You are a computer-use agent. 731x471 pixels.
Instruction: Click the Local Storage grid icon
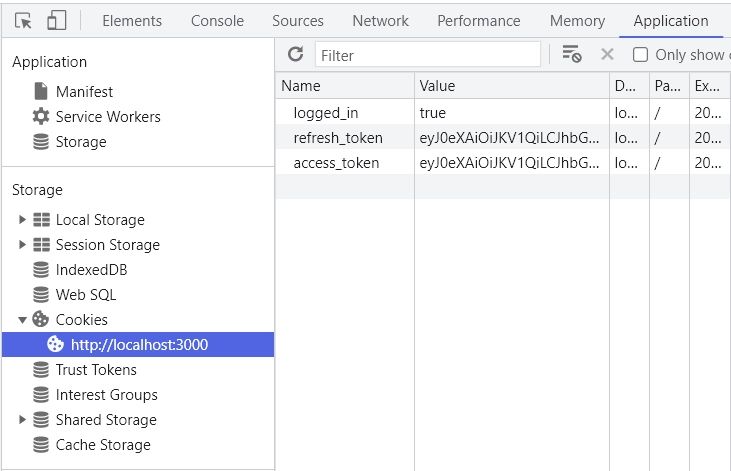(41, 220)
